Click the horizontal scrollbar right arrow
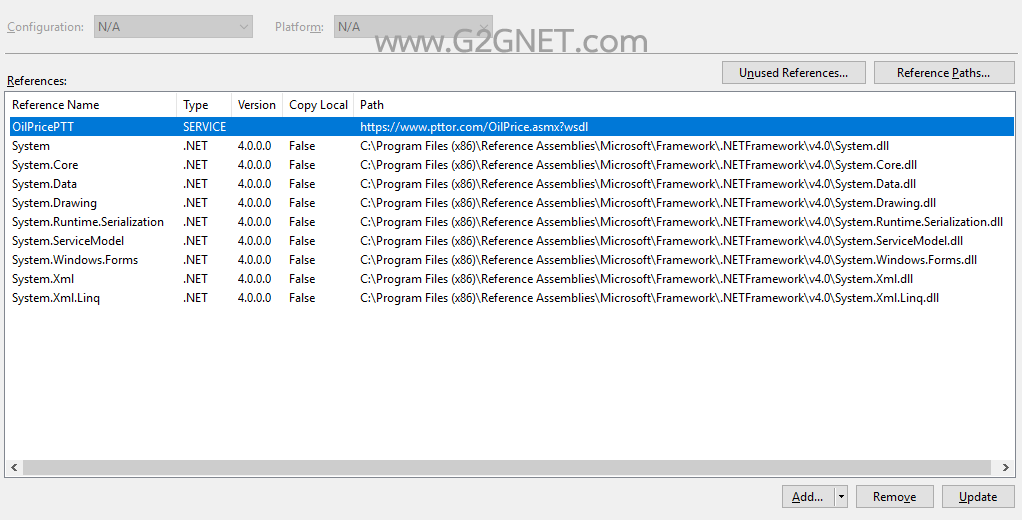 (x=1006, y=467)
